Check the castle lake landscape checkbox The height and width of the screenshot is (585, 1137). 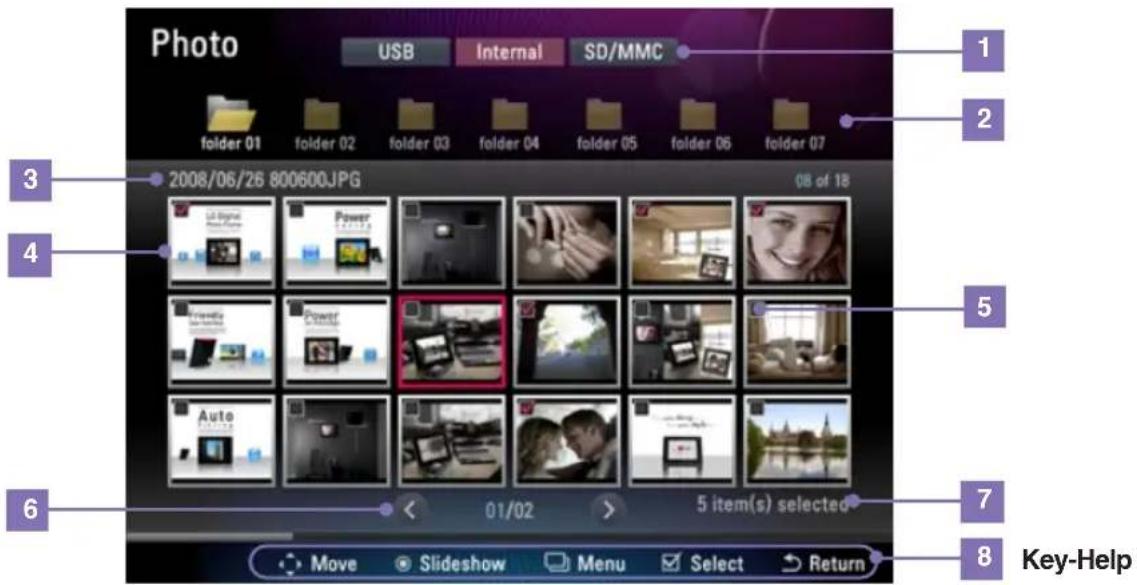pos(757,408)
